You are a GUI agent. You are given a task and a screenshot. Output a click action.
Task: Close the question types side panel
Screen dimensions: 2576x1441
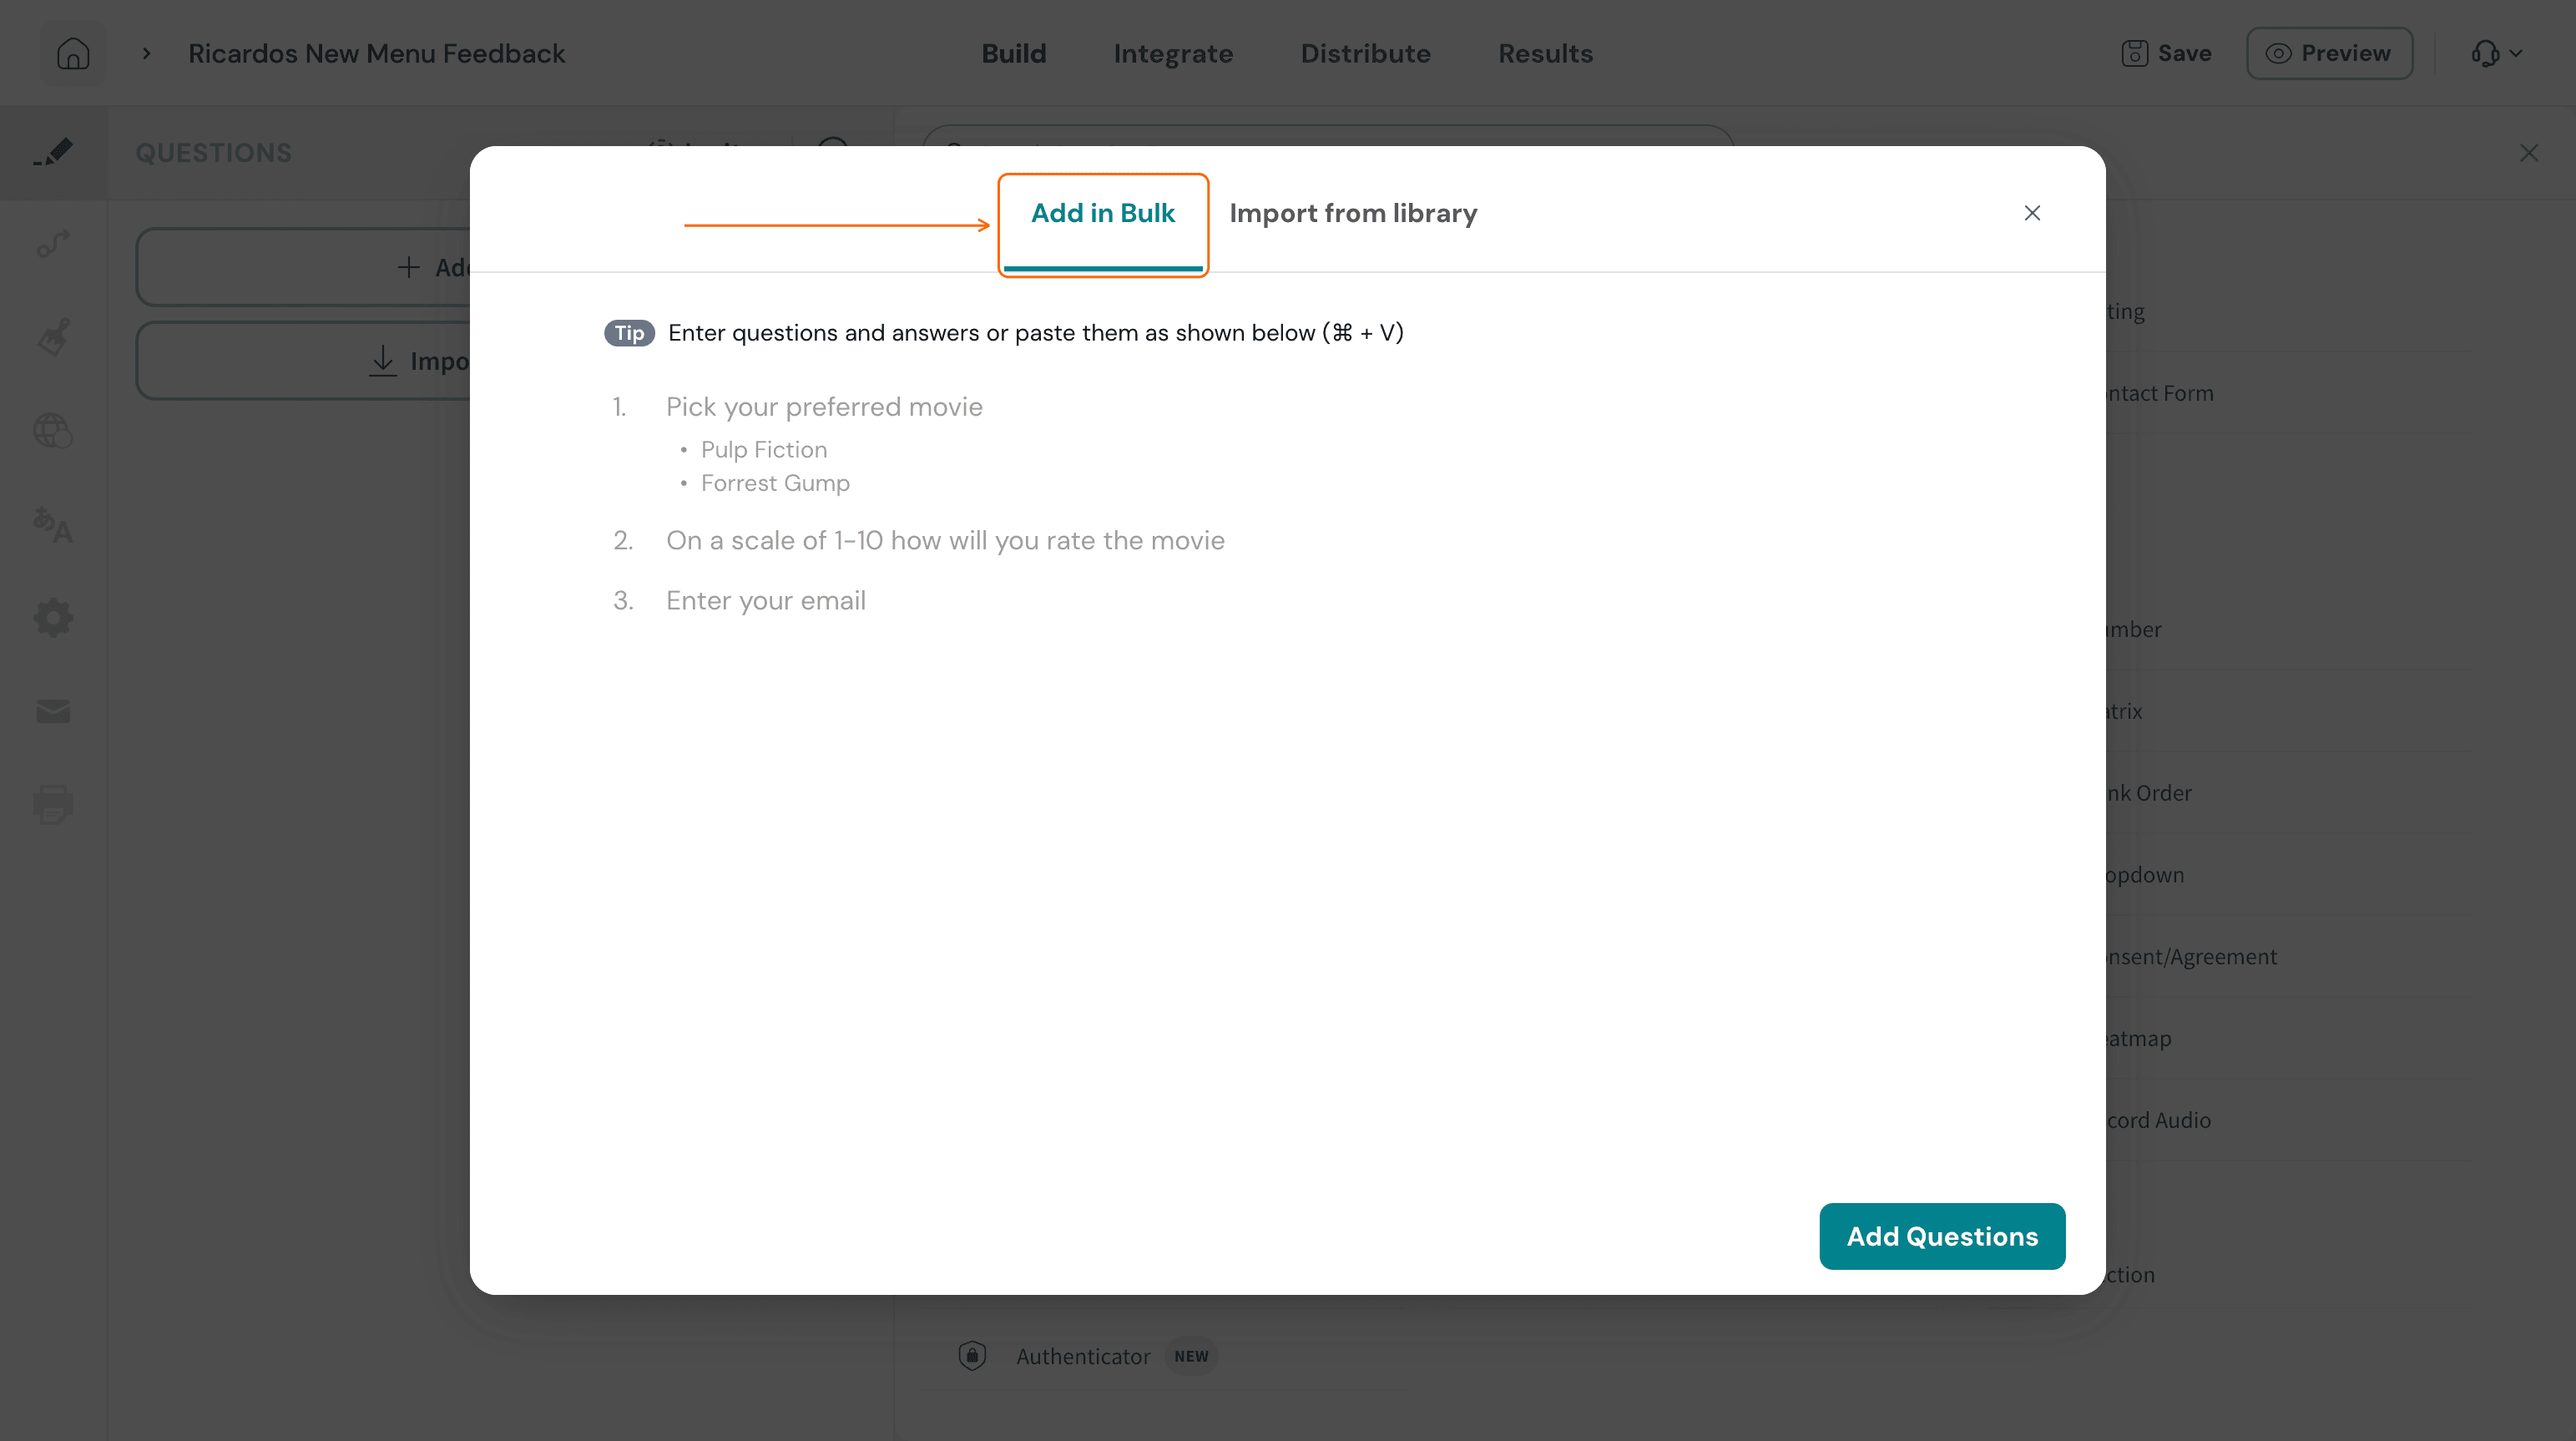[x=2529, y=153]
